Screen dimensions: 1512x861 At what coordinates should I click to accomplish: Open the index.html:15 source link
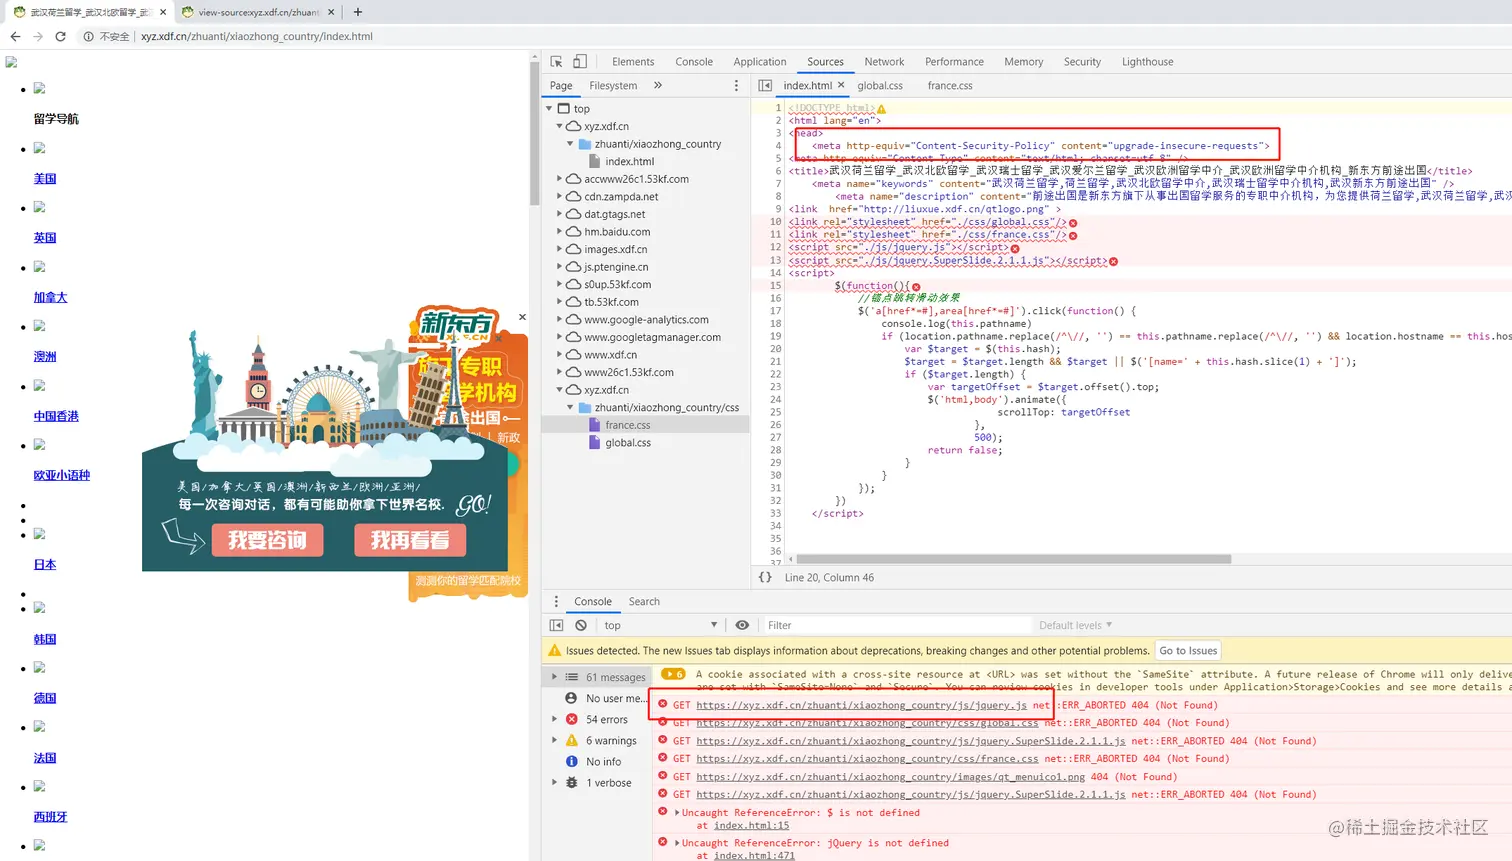point(751,825)
